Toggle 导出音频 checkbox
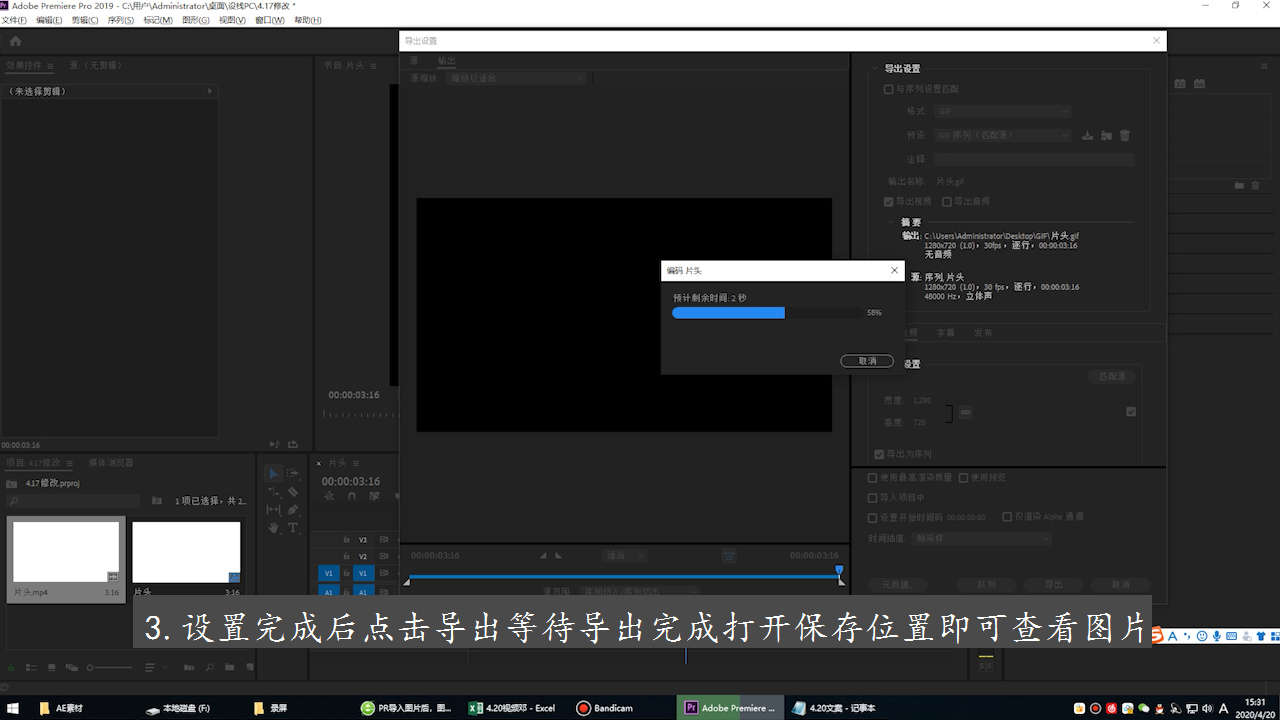This screenshot has width=1280, height=720. (947, 201)
